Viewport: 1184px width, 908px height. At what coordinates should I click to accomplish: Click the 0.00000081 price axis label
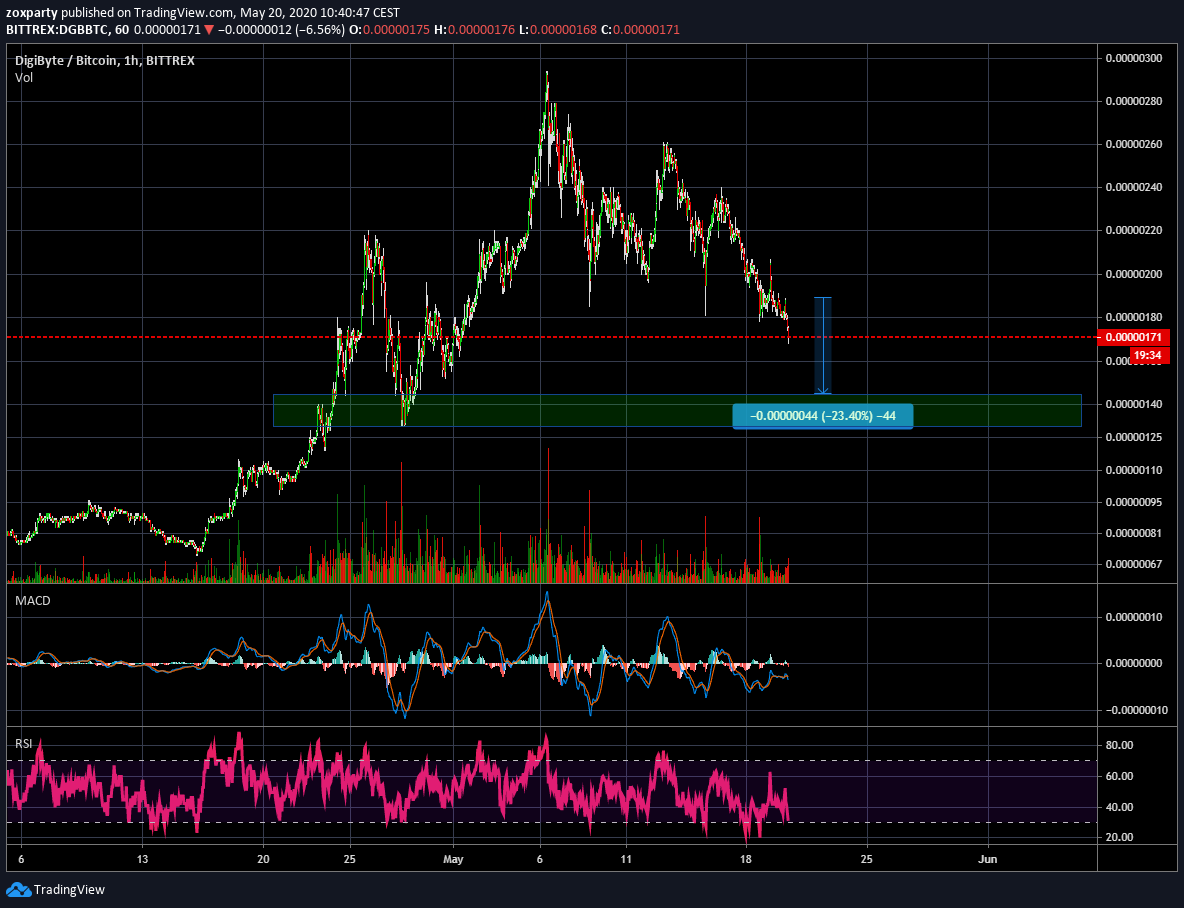pyautogui.click(x=1133, y=533)
